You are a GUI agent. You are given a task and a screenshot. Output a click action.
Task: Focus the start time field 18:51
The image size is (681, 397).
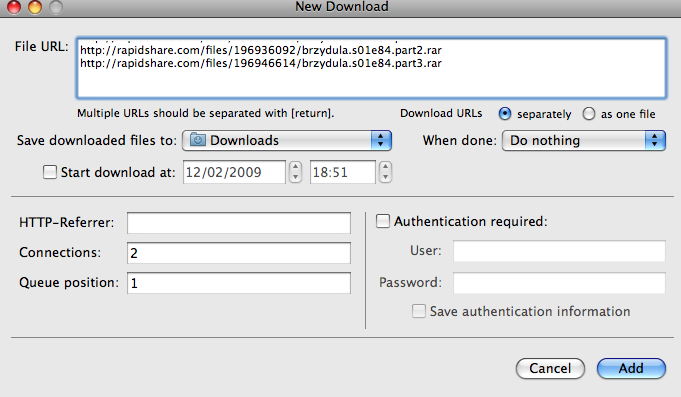click(x=343, y=172)
